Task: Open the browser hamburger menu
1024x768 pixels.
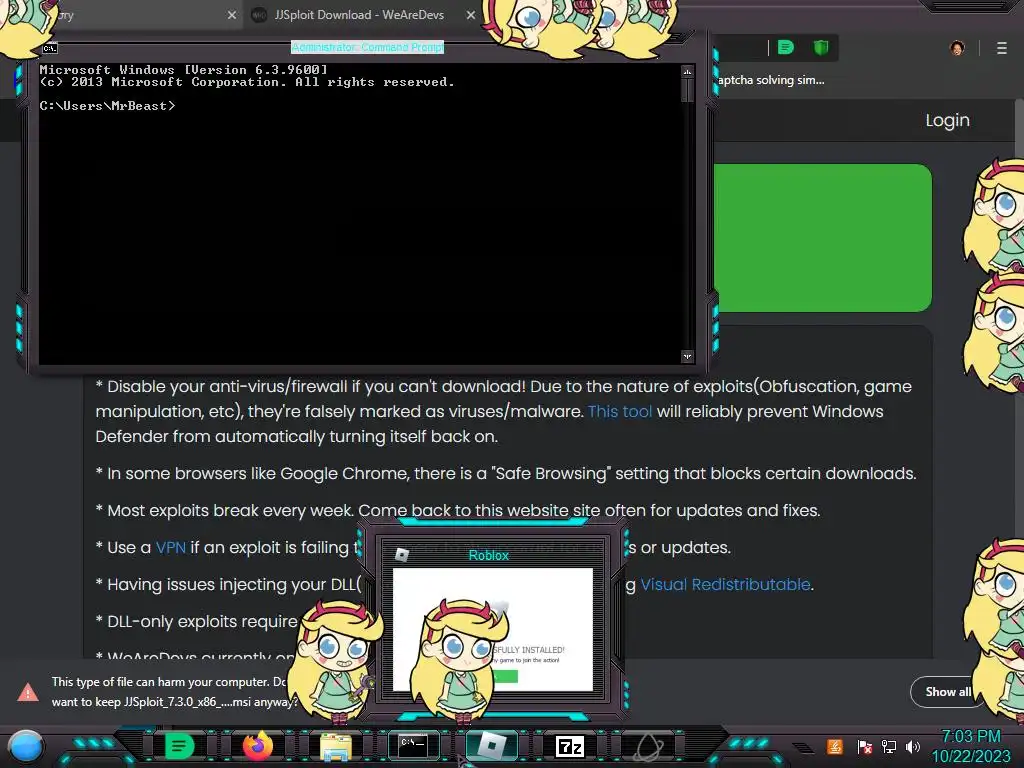Action: point(1002,48)
